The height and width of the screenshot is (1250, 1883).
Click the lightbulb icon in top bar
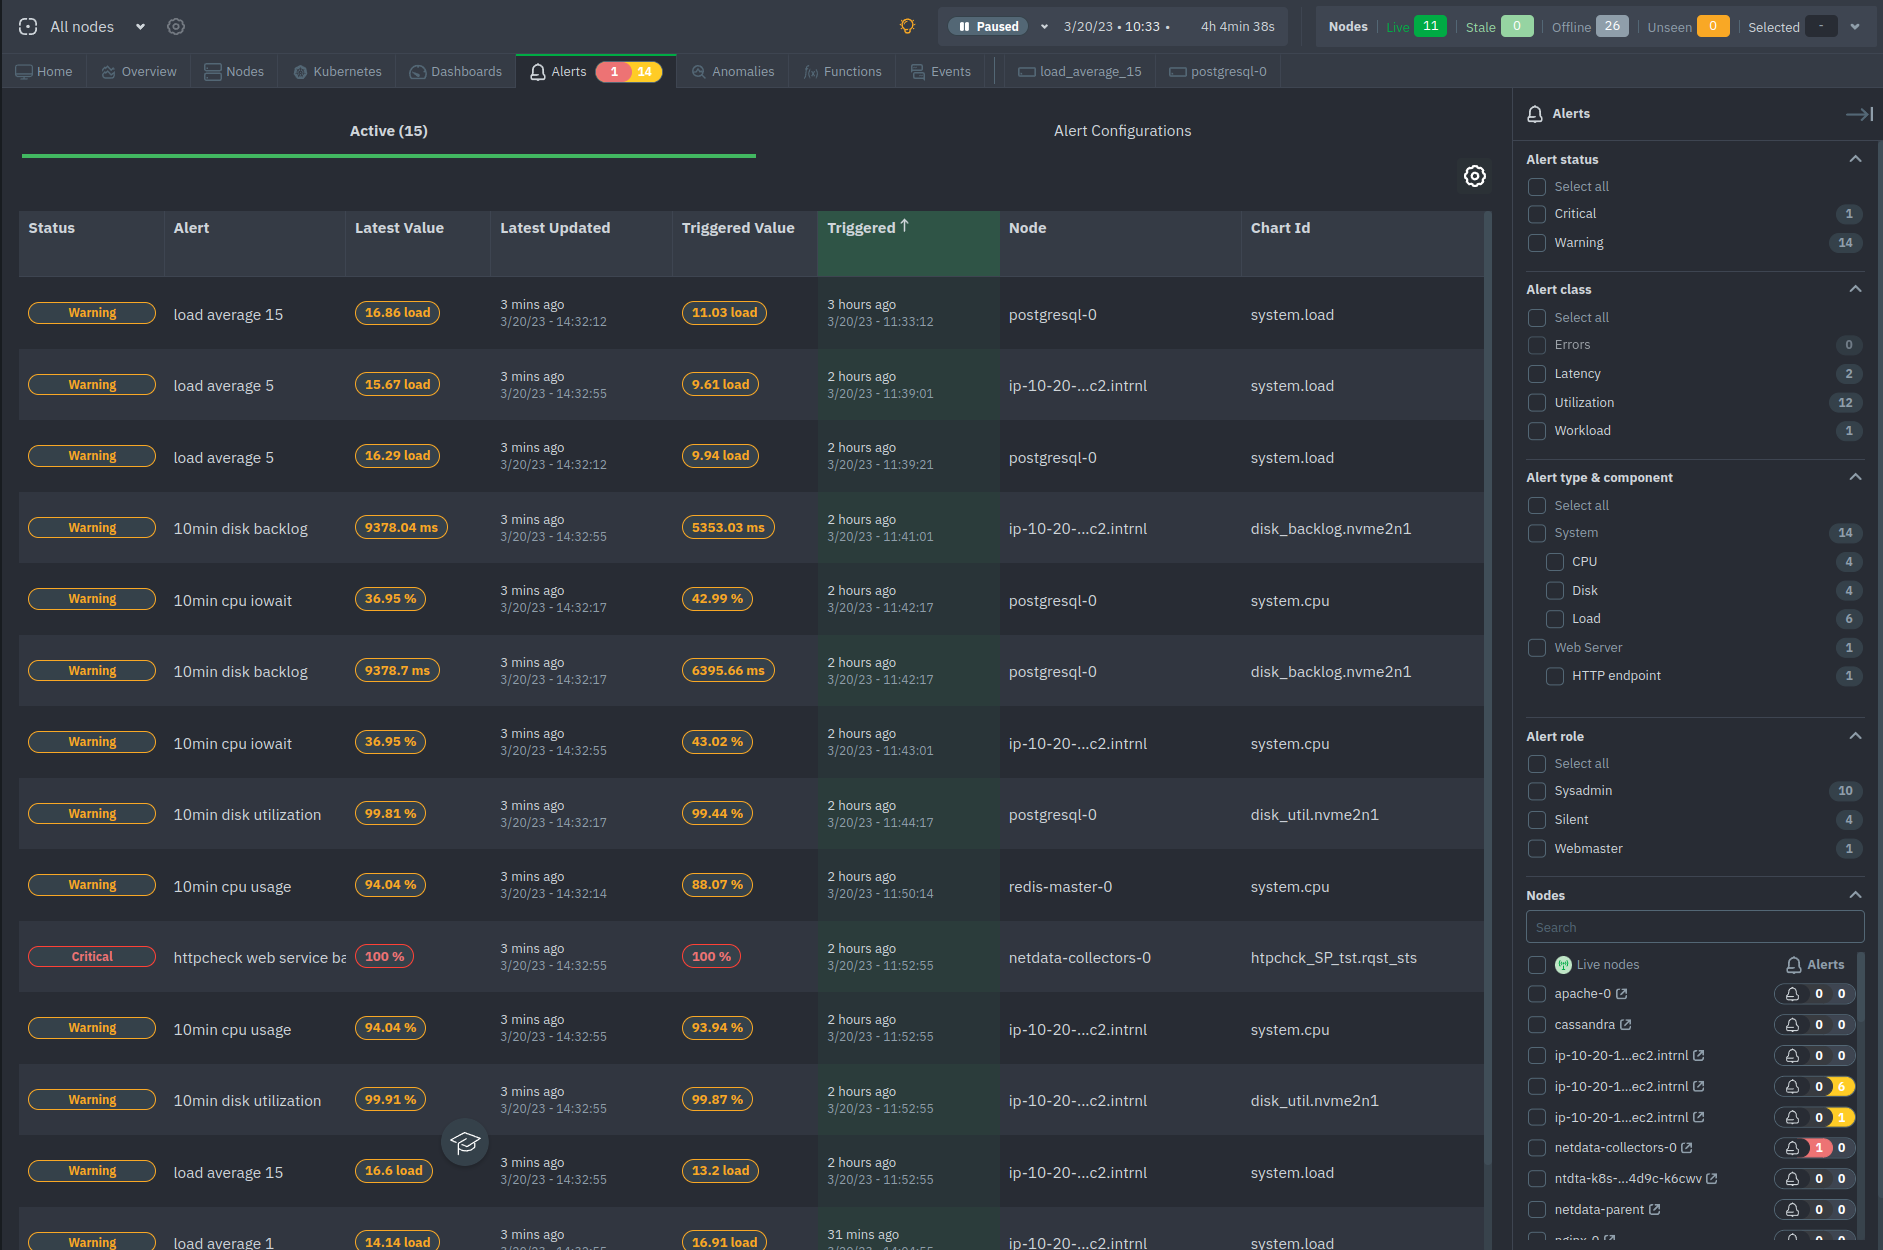point(907,27)
